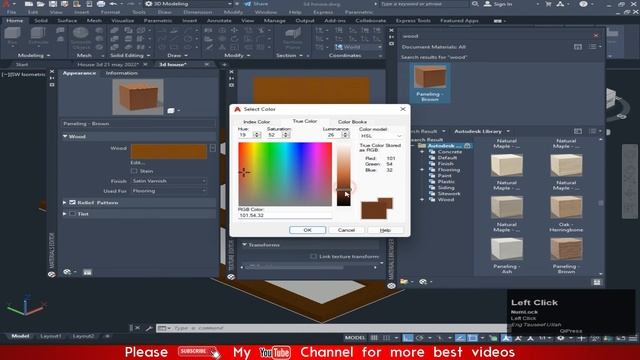The height and width of the screenshot is (360, 640).
Task: Enable the Stain checkbox
Action: tap(134, 171)
